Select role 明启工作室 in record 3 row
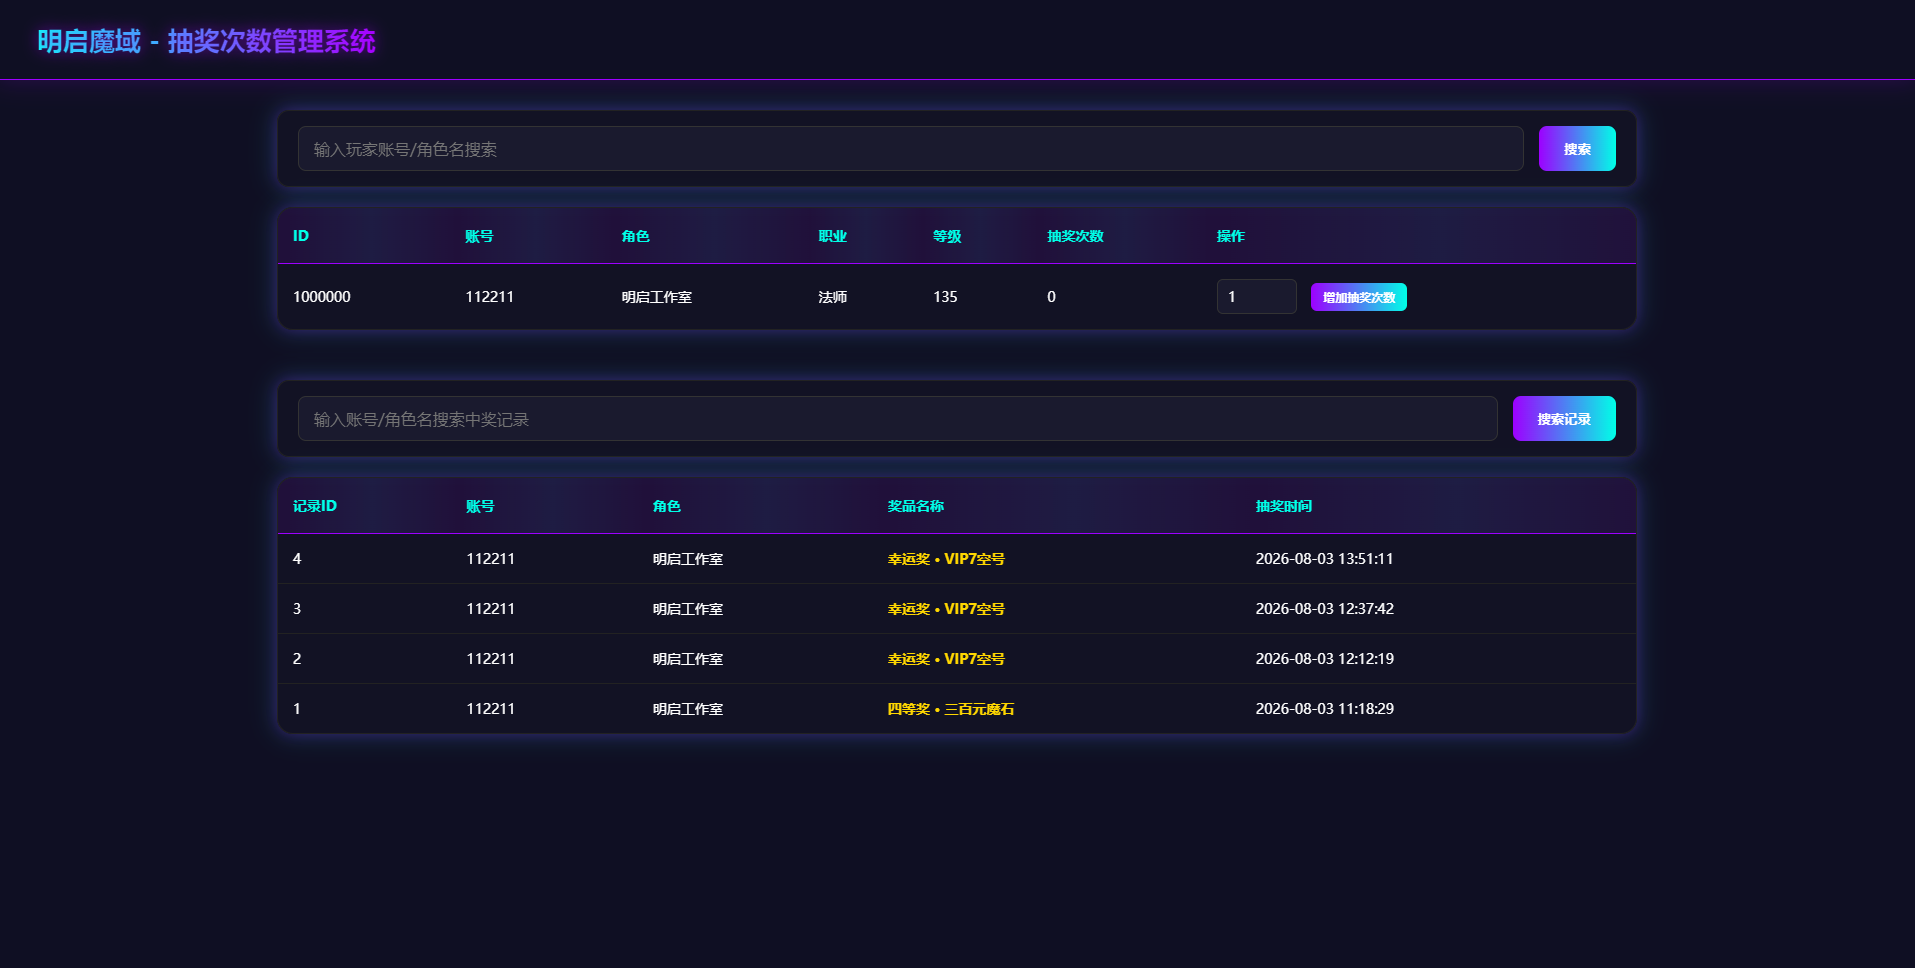Image resolution: width=1915 pixels, height=968 pixels. pos(688,609)
